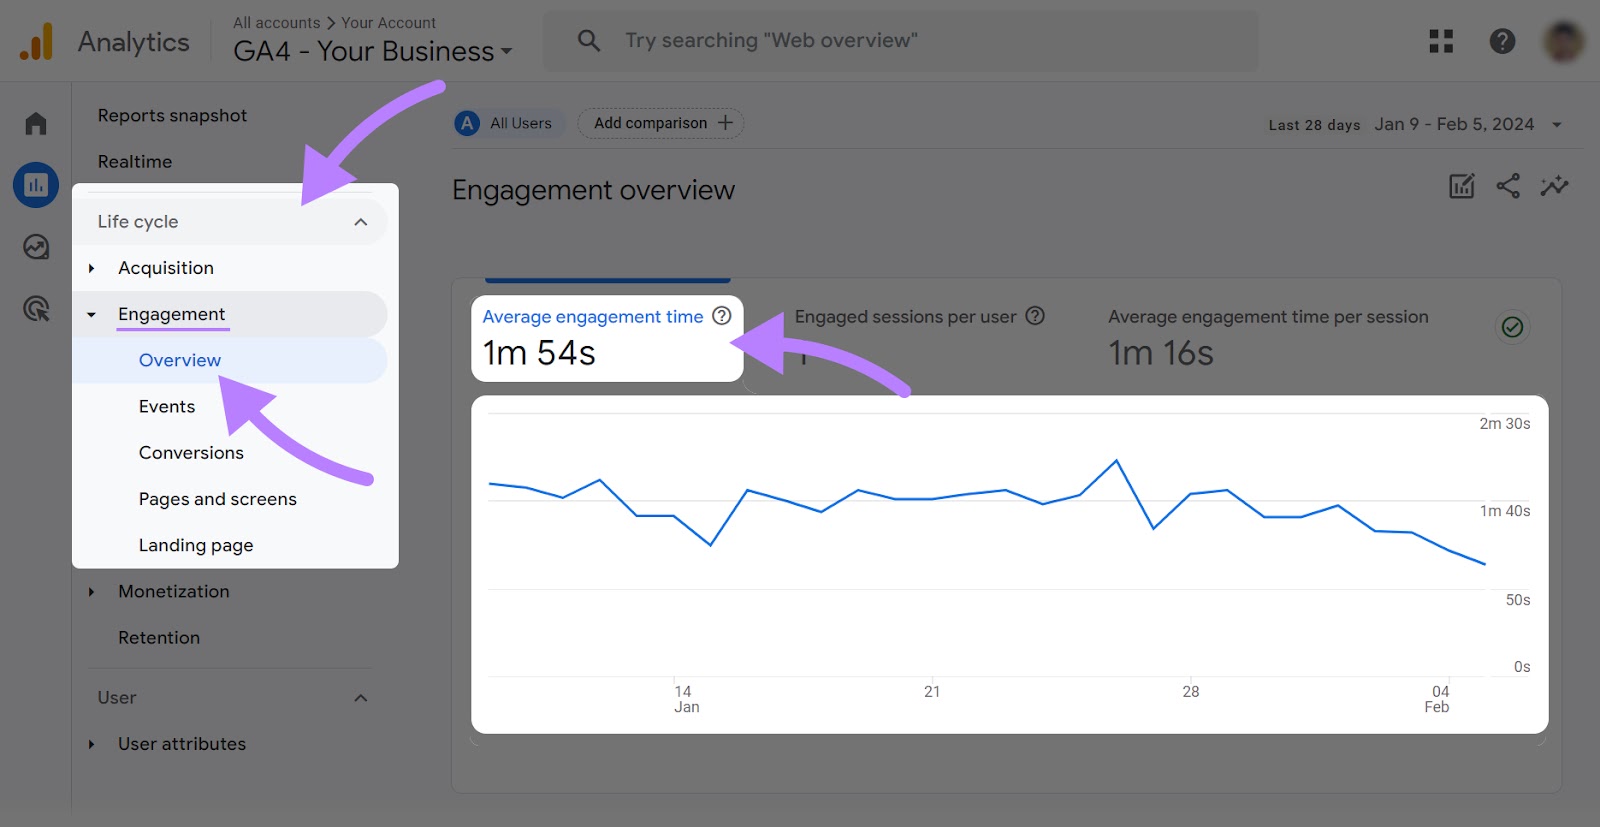
Task: Click the apps grid icon
Action: click(x=1441, y=41)
